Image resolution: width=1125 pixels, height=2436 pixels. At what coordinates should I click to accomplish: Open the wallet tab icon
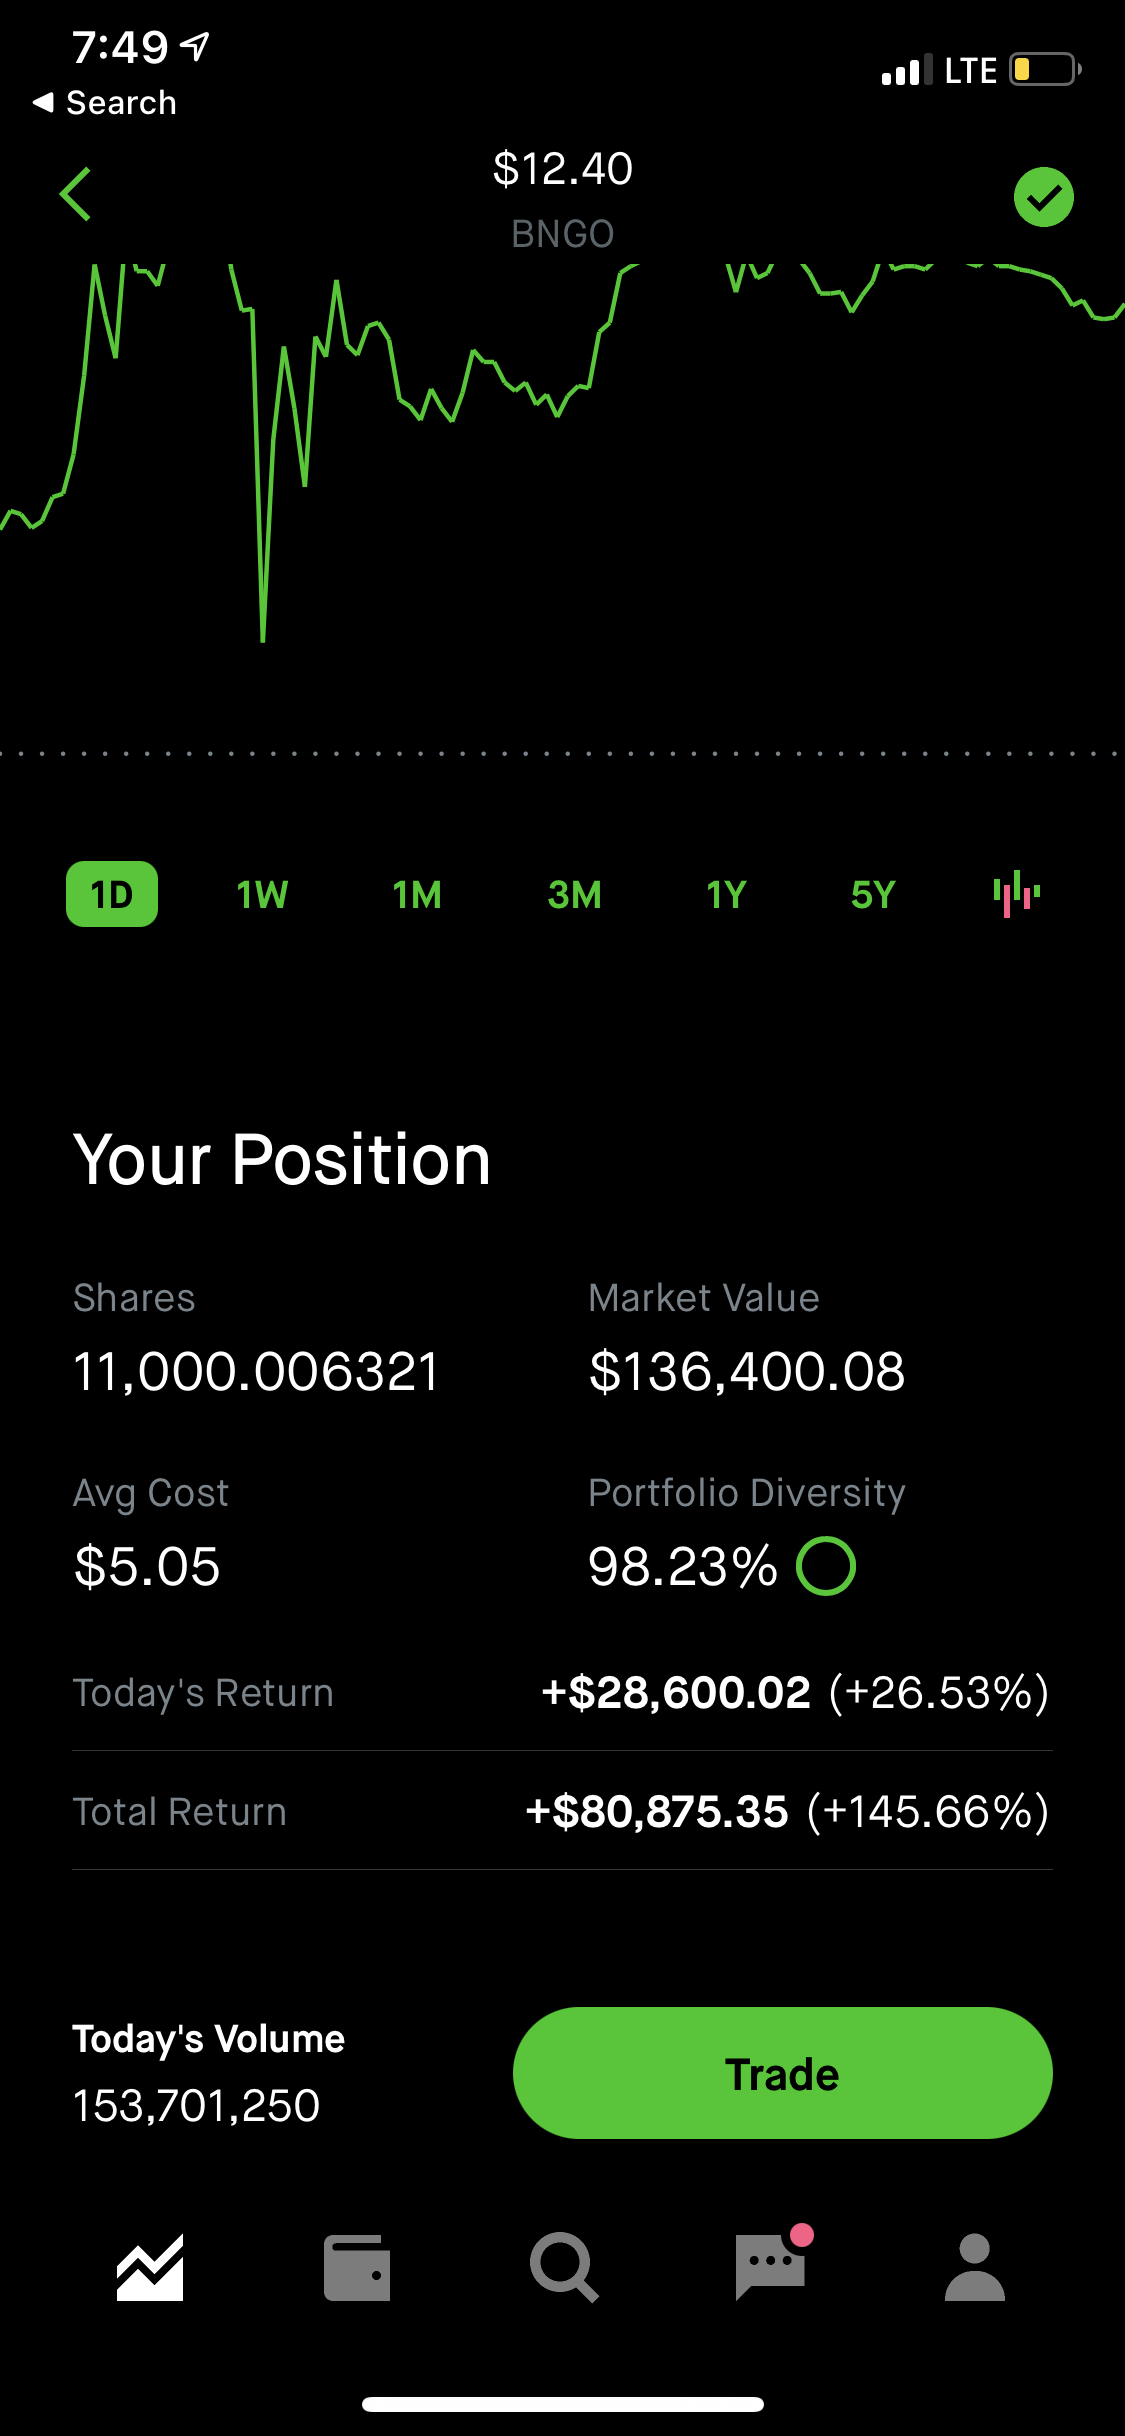[x=357, y=2267]
